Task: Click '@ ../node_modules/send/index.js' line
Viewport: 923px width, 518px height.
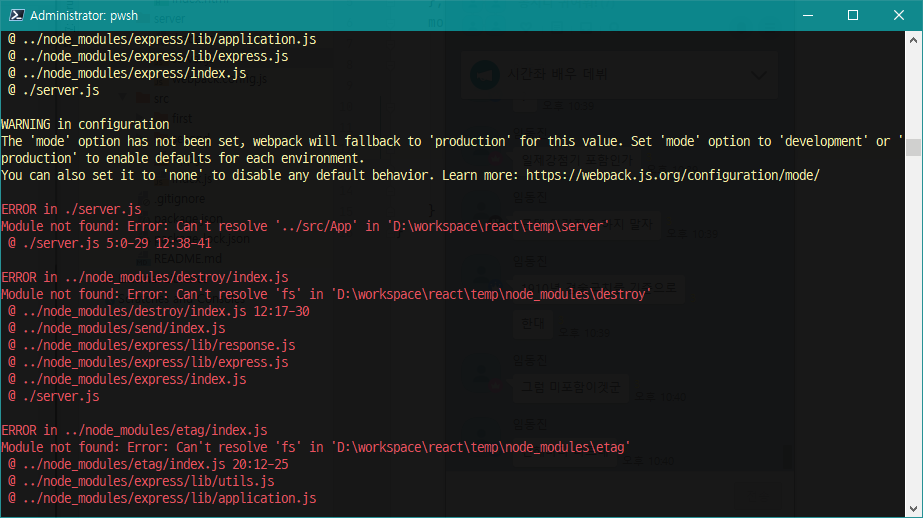Action: click(117, 328)
